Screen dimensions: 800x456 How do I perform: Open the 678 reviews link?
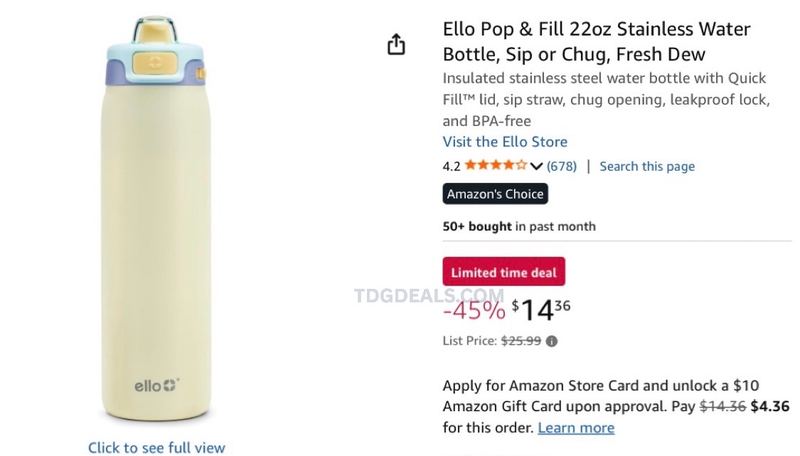pyautogui.click(x=561, y=166)
